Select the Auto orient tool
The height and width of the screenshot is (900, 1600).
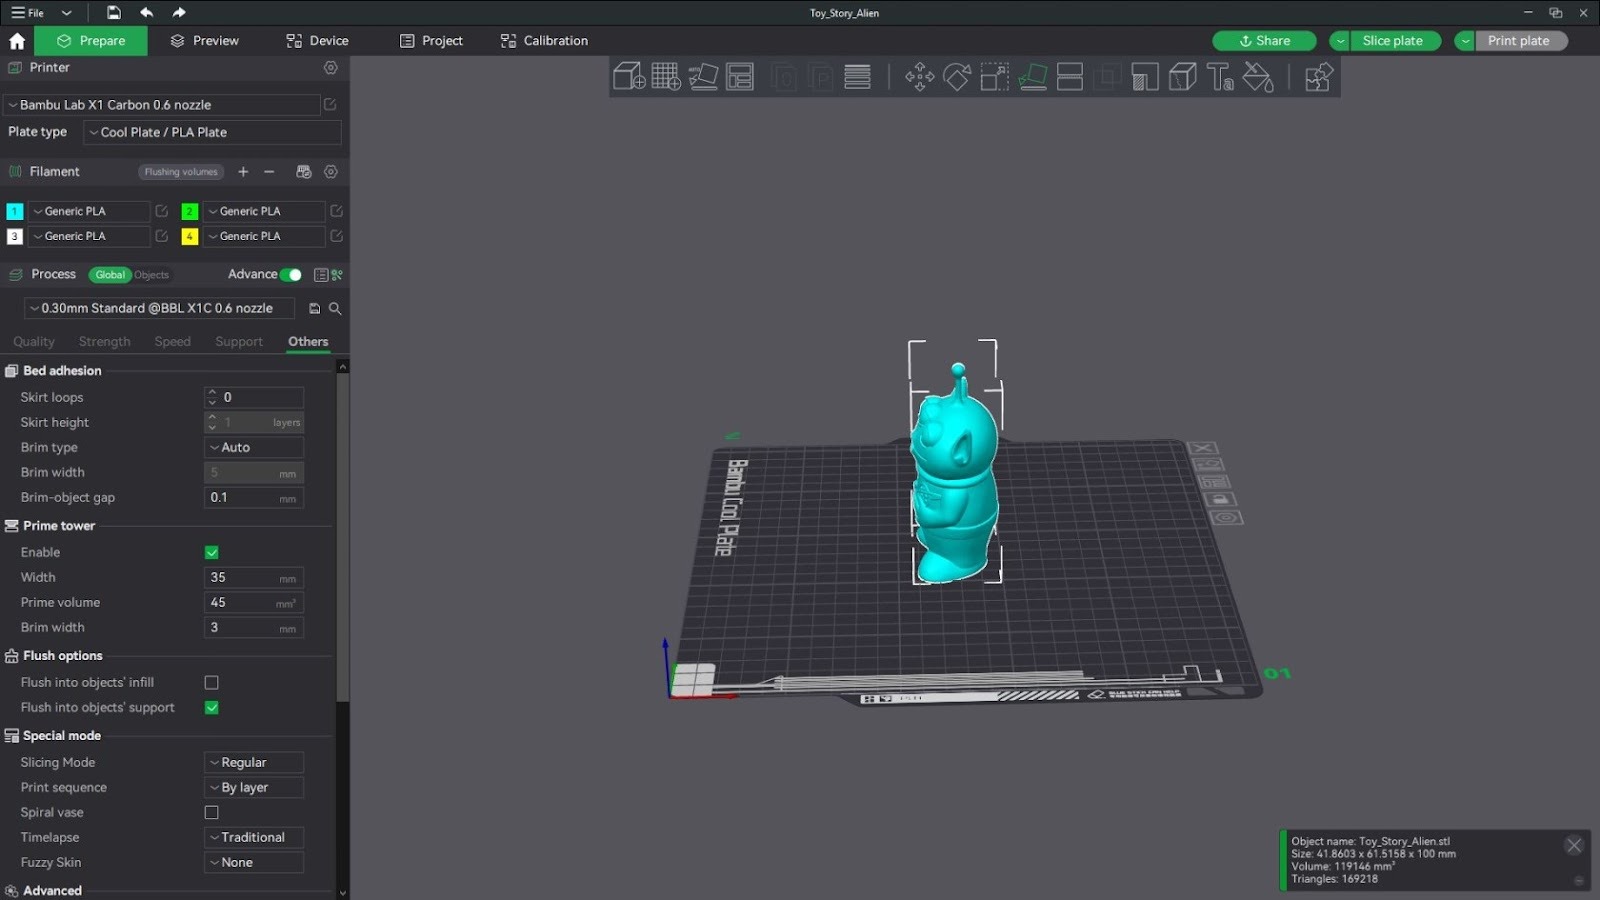point(703,77)
